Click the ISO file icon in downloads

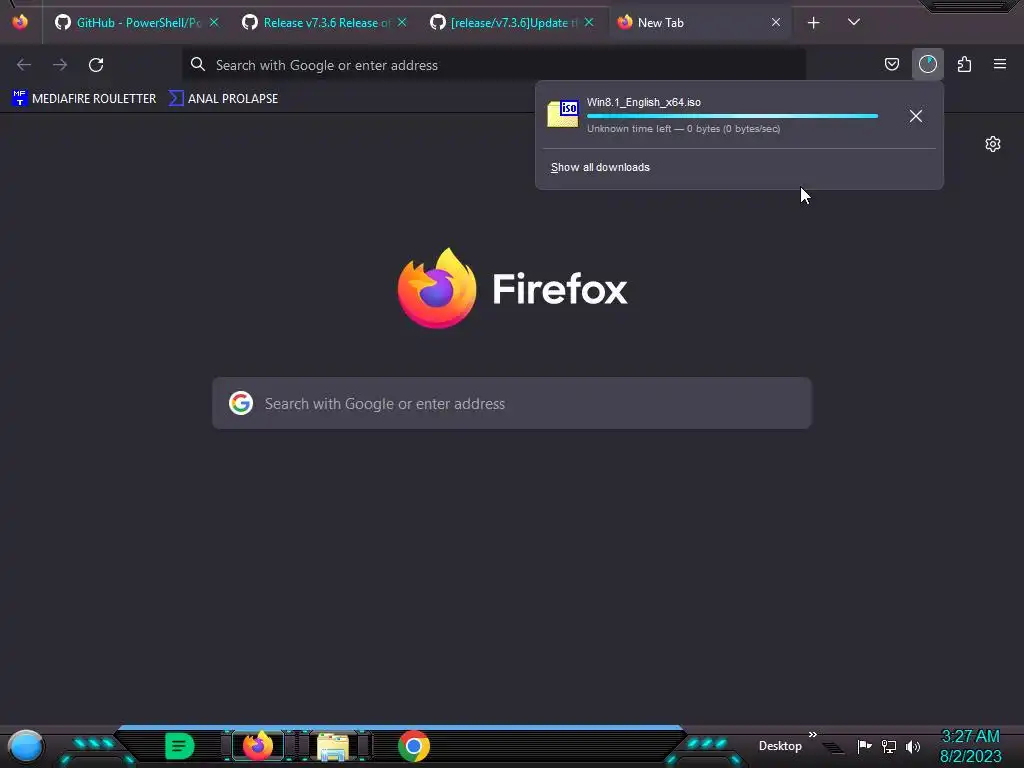563,114
